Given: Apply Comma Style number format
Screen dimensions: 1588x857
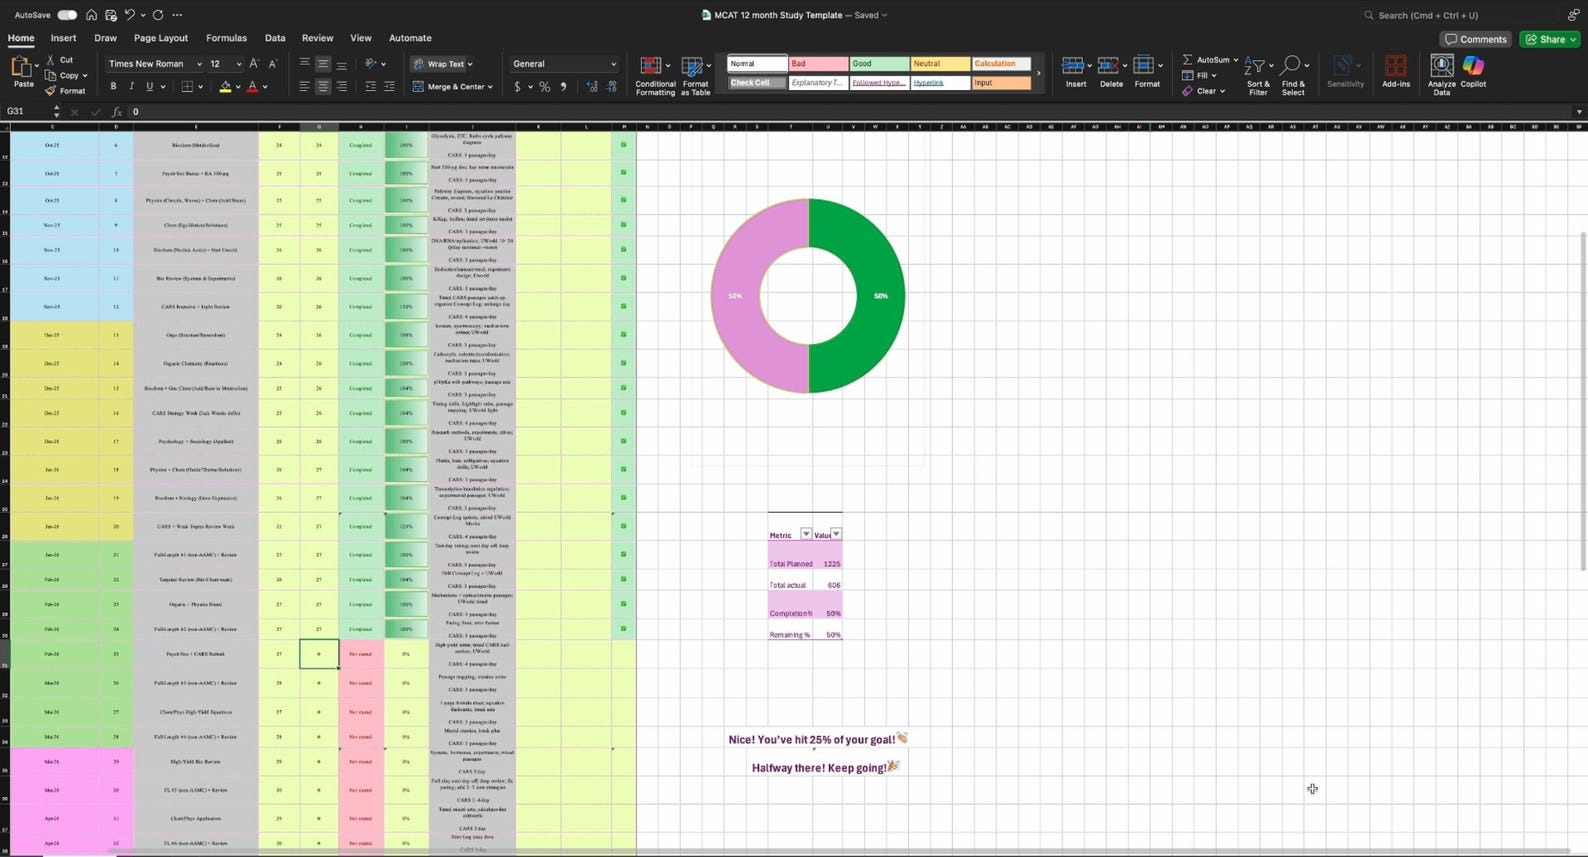Looking at the screenshot, I should click(563, 87).
